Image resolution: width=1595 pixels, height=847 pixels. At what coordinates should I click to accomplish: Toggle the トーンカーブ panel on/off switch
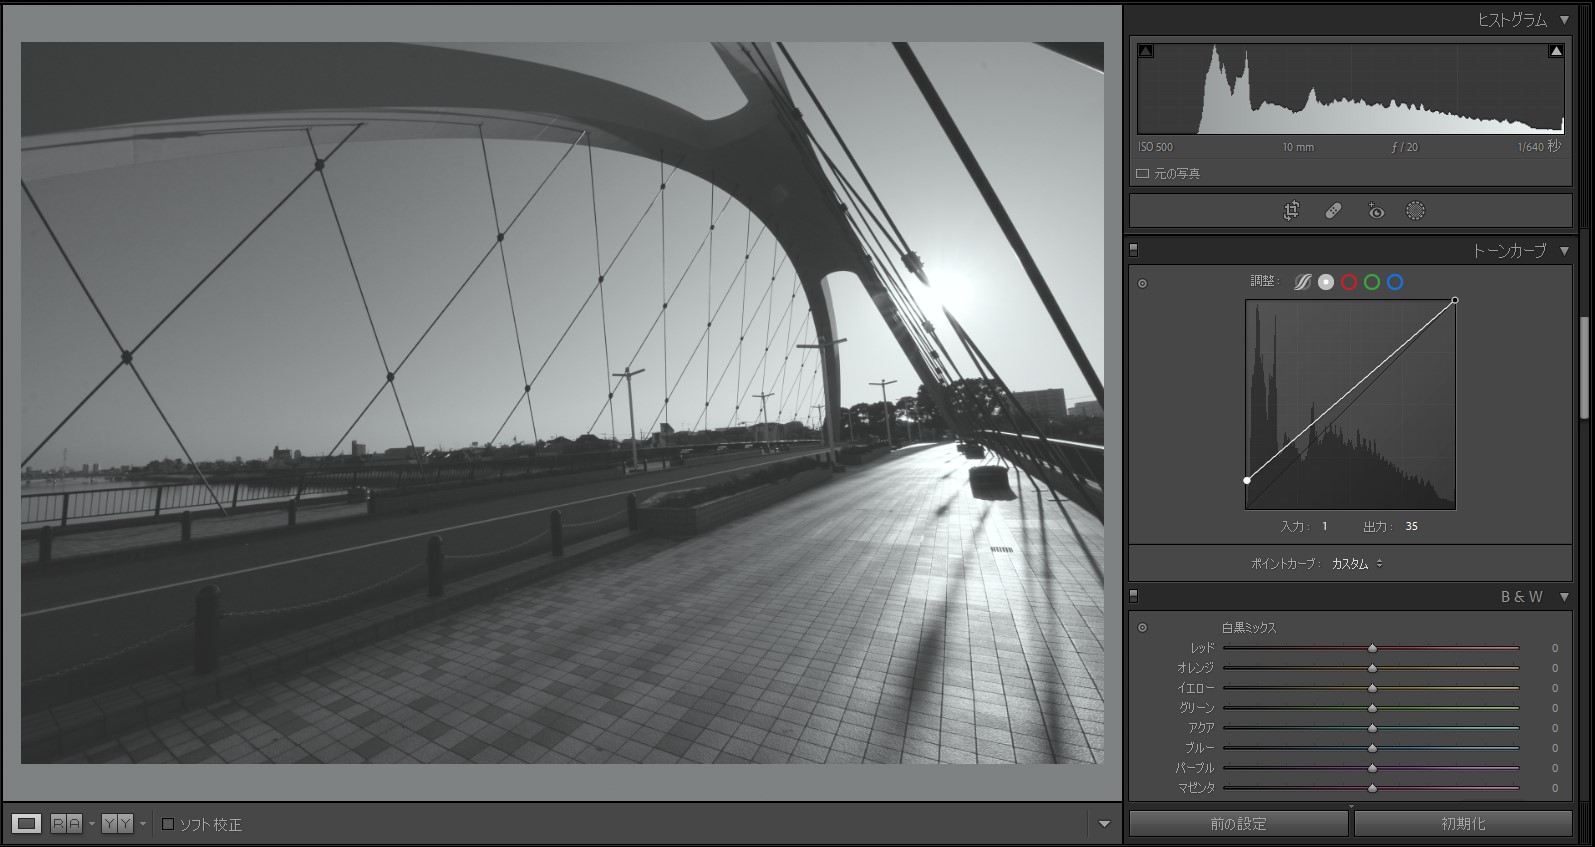(1134, 250)
